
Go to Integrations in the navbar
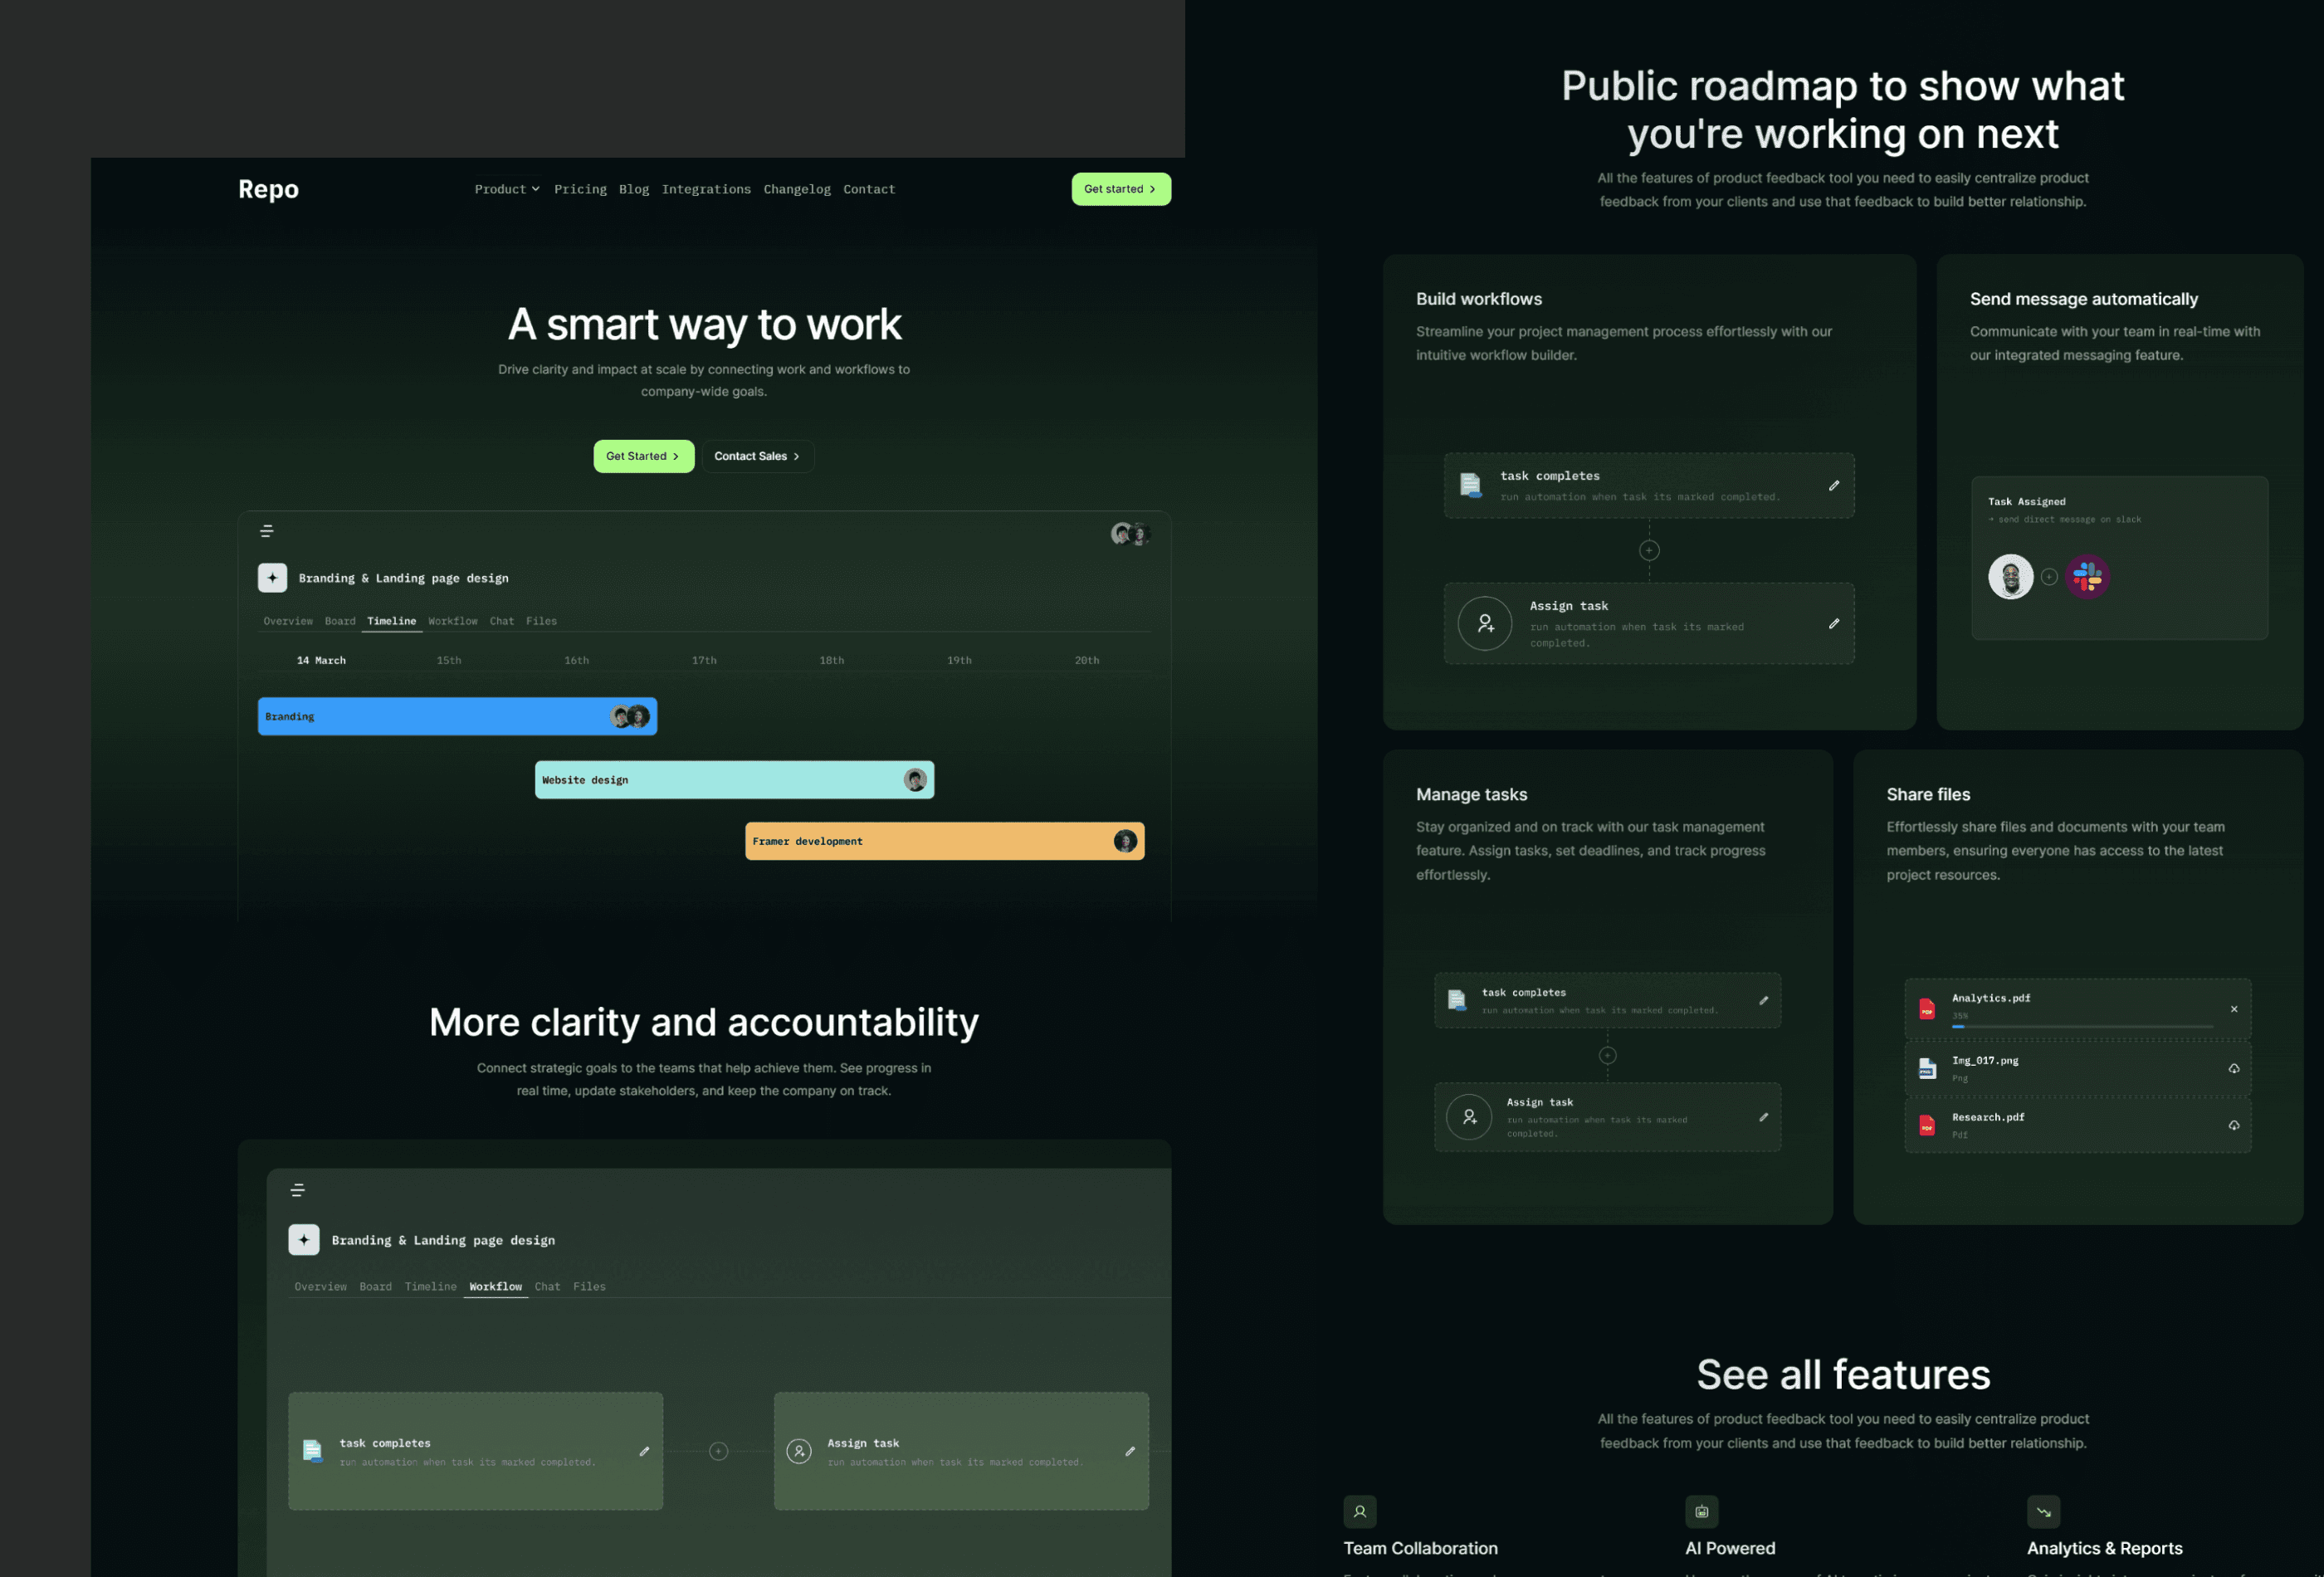pos(706,189)
